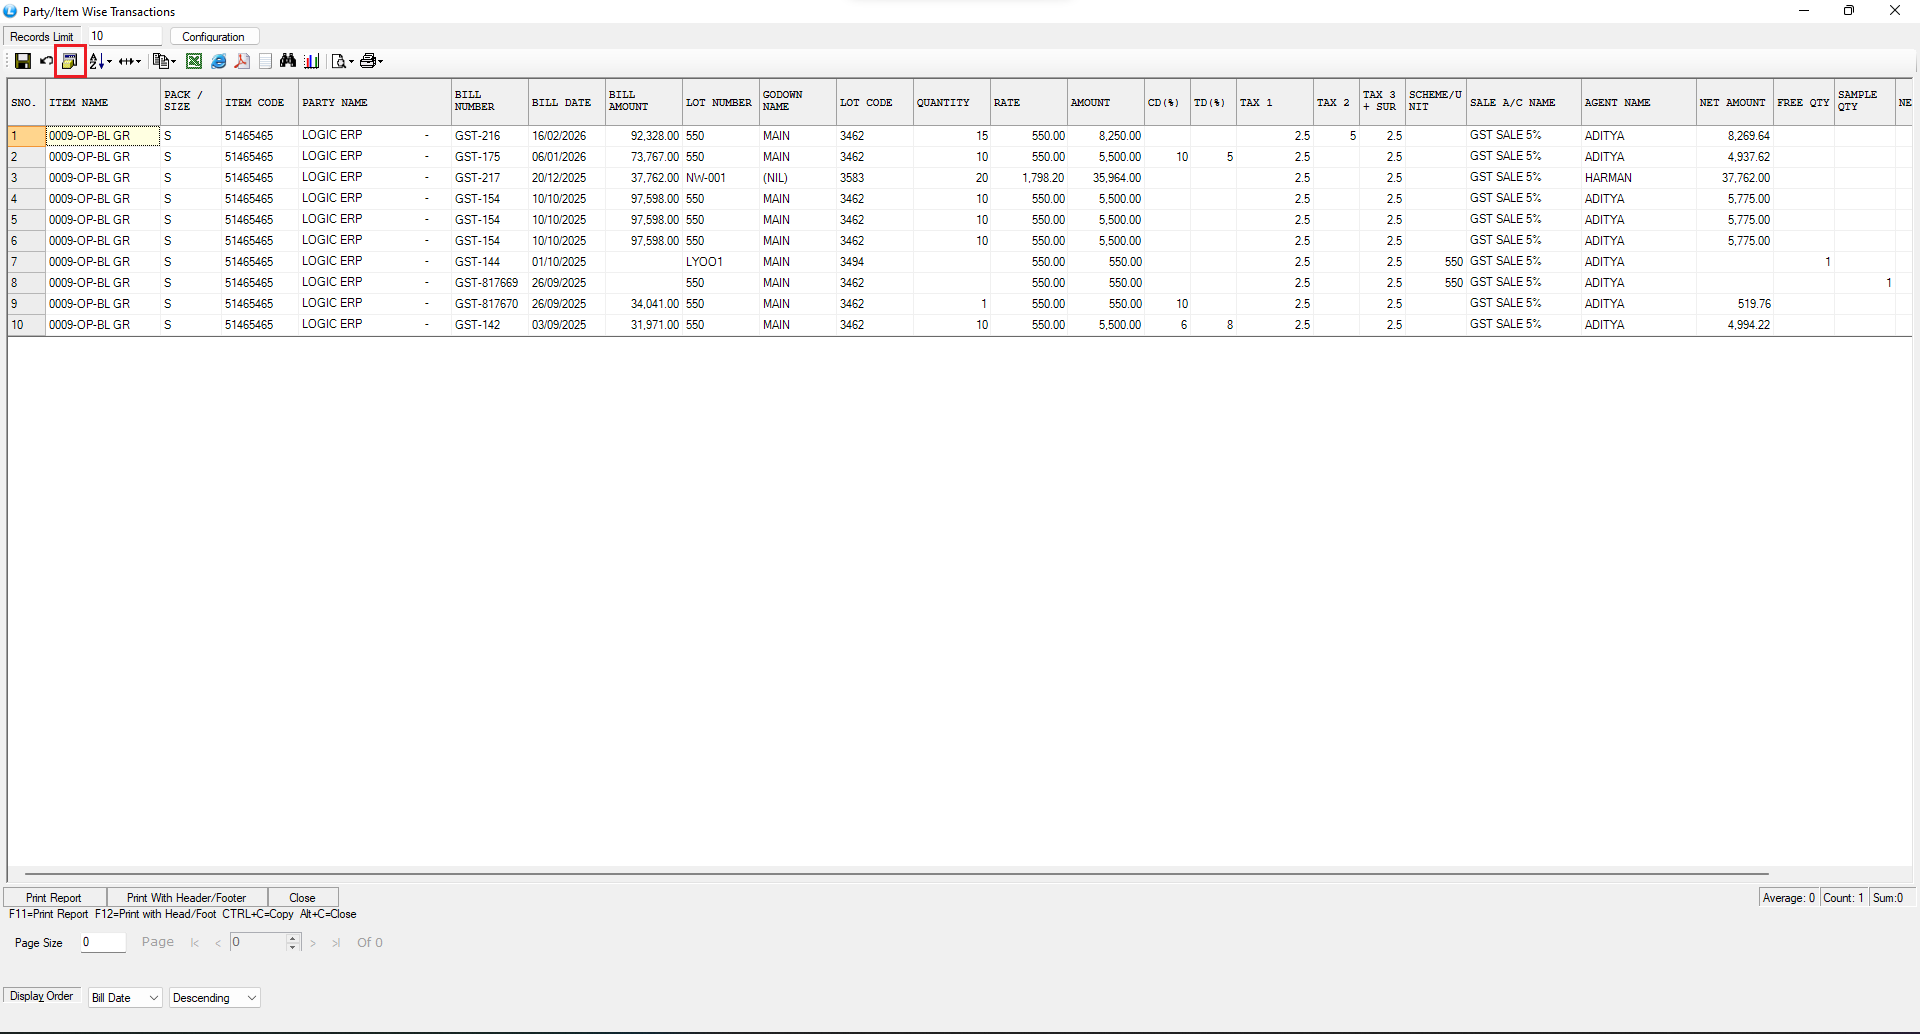This screenshot has height=1034, width=1920.
Task: Click the Configuration button
Action: pyautogui.click(x=213, y=37)
